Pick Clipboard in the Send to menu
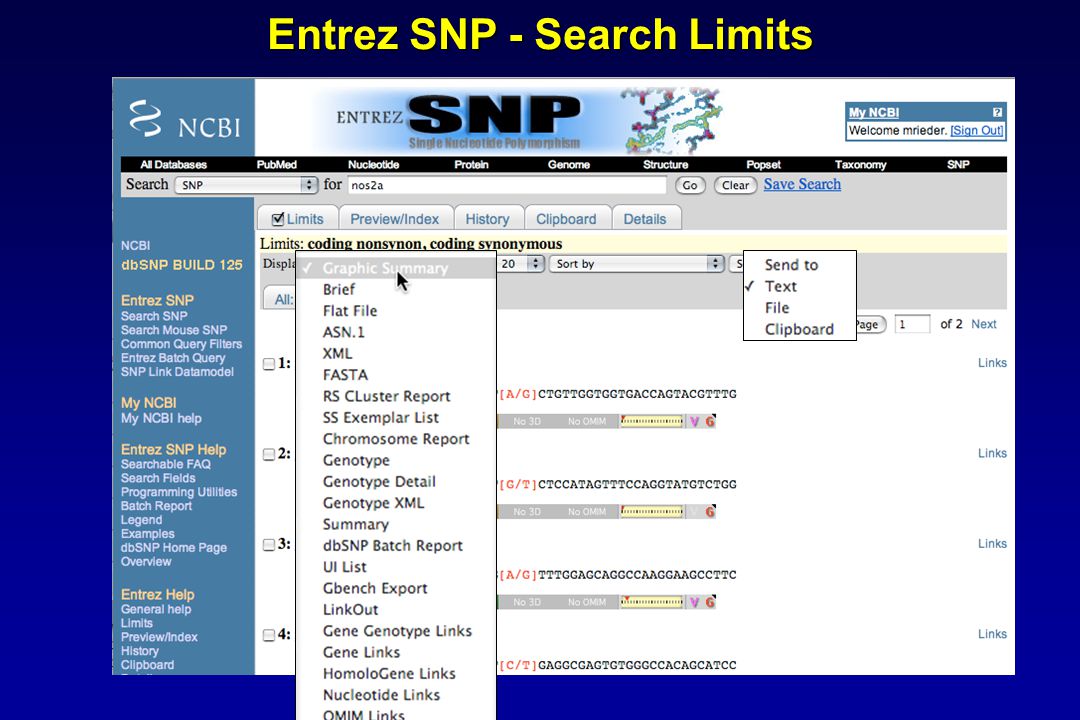The width and height of the screenshot is (1080, 720). coord(799,329)
